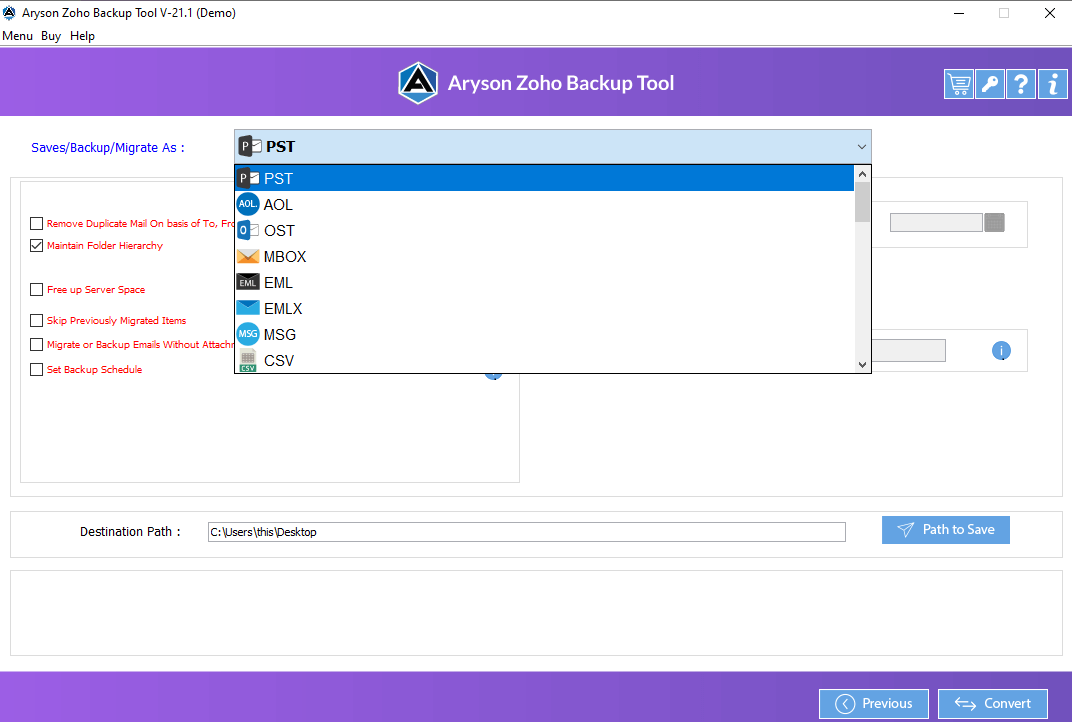The height and width of the screenshot is (722, 1072).
Task: Select PST from the format list
Action: [545, 178]
